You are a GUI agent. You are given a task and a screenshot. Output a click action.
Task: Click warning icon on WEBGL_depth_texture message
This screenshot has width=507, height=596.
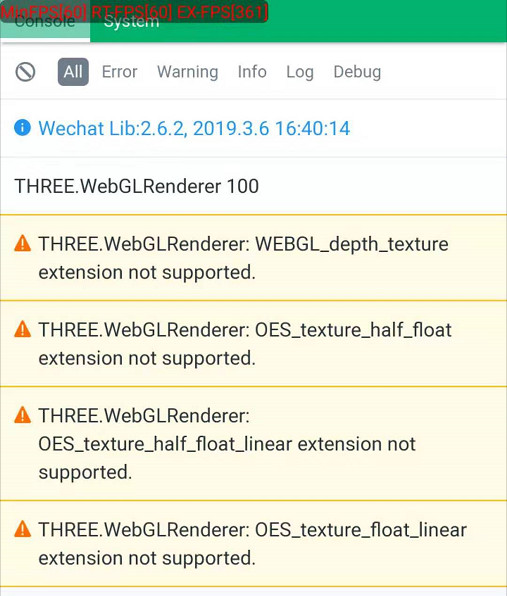click(x=22, y=243)
